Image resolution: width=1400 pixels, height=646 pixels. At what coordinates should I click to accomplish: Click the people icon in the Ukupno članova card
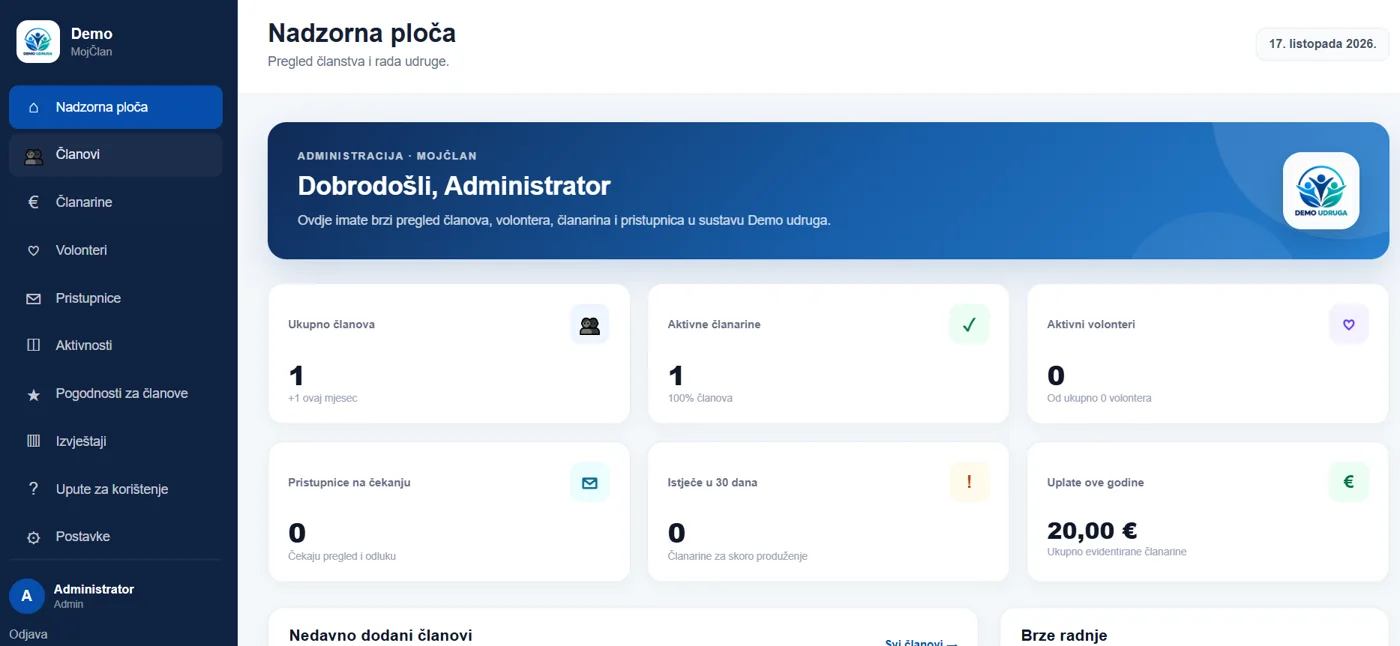tap(590, 325)
